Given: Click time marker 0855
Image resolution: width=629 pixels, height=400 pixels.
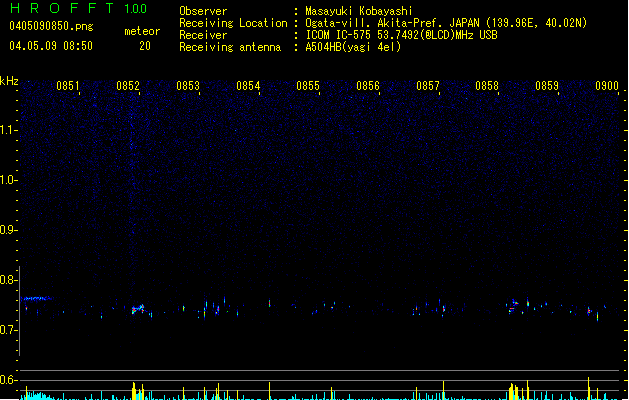Looking at the screenshot, I should pyautogui.click(x=308, y=86).
